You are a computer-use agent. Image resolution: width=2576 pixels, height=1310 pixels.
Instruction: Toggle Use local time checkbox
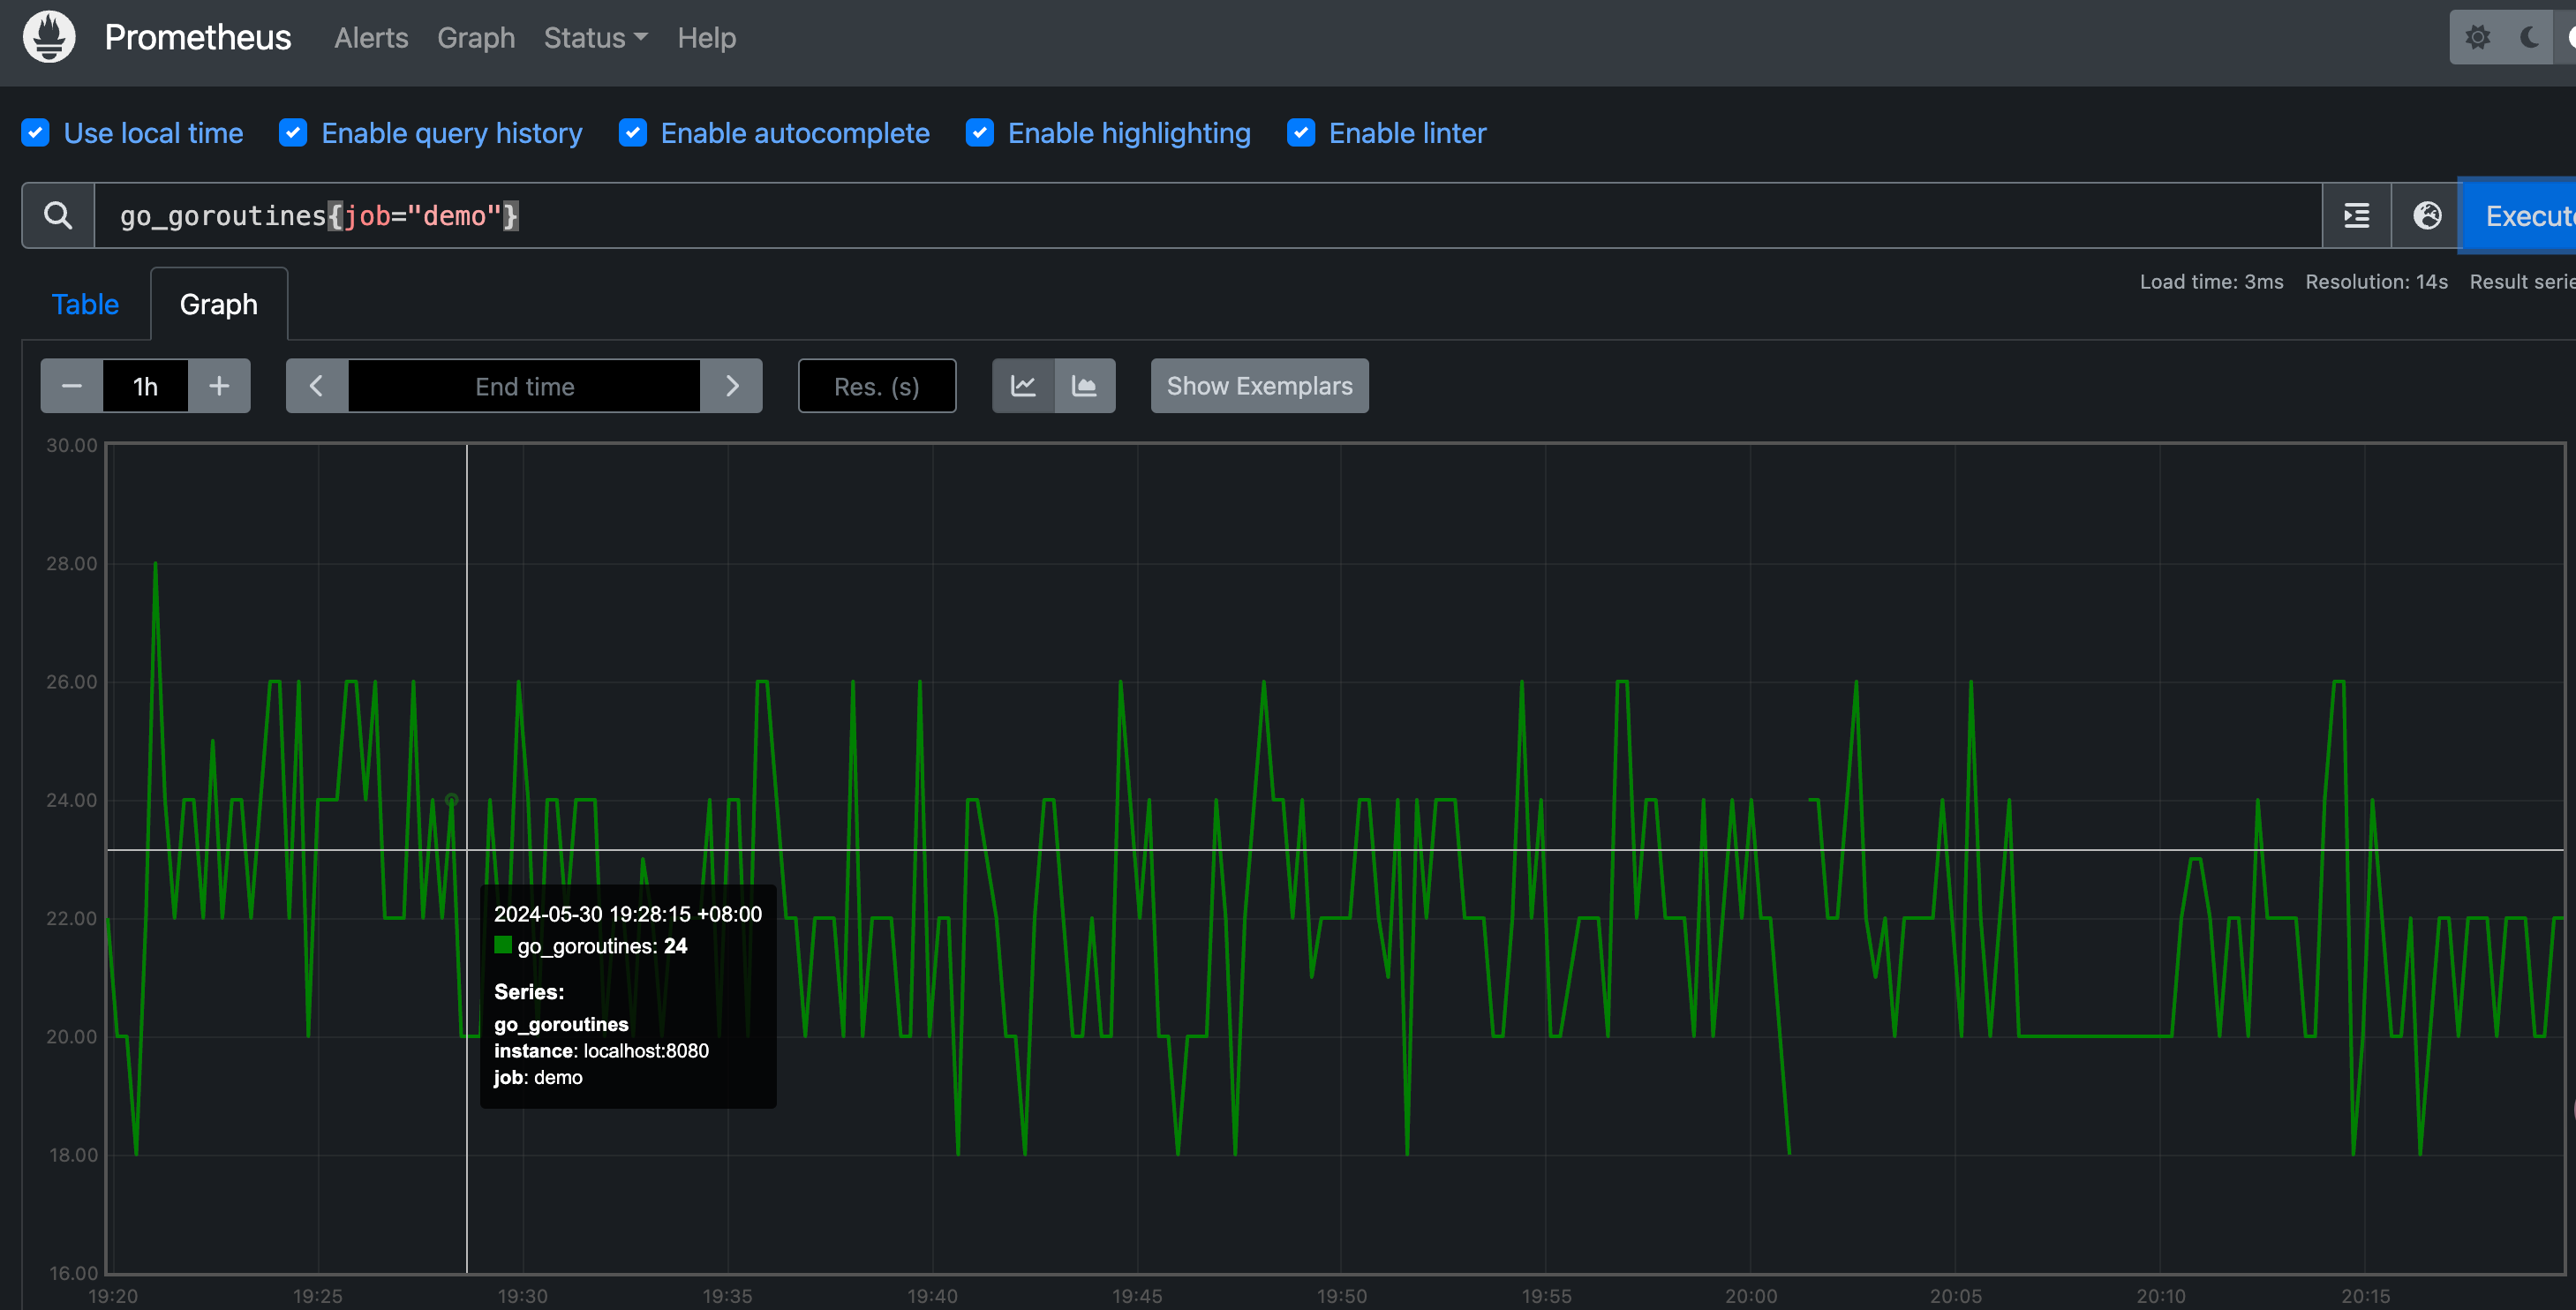click(36, 133)
